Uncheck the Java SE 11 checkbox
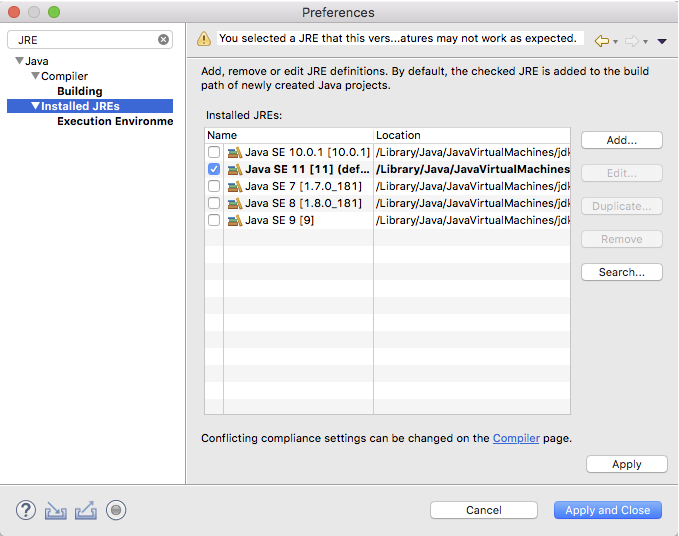The height and width of the screenshot is (536, 679). pyautogui.click(x=214, y=169)
